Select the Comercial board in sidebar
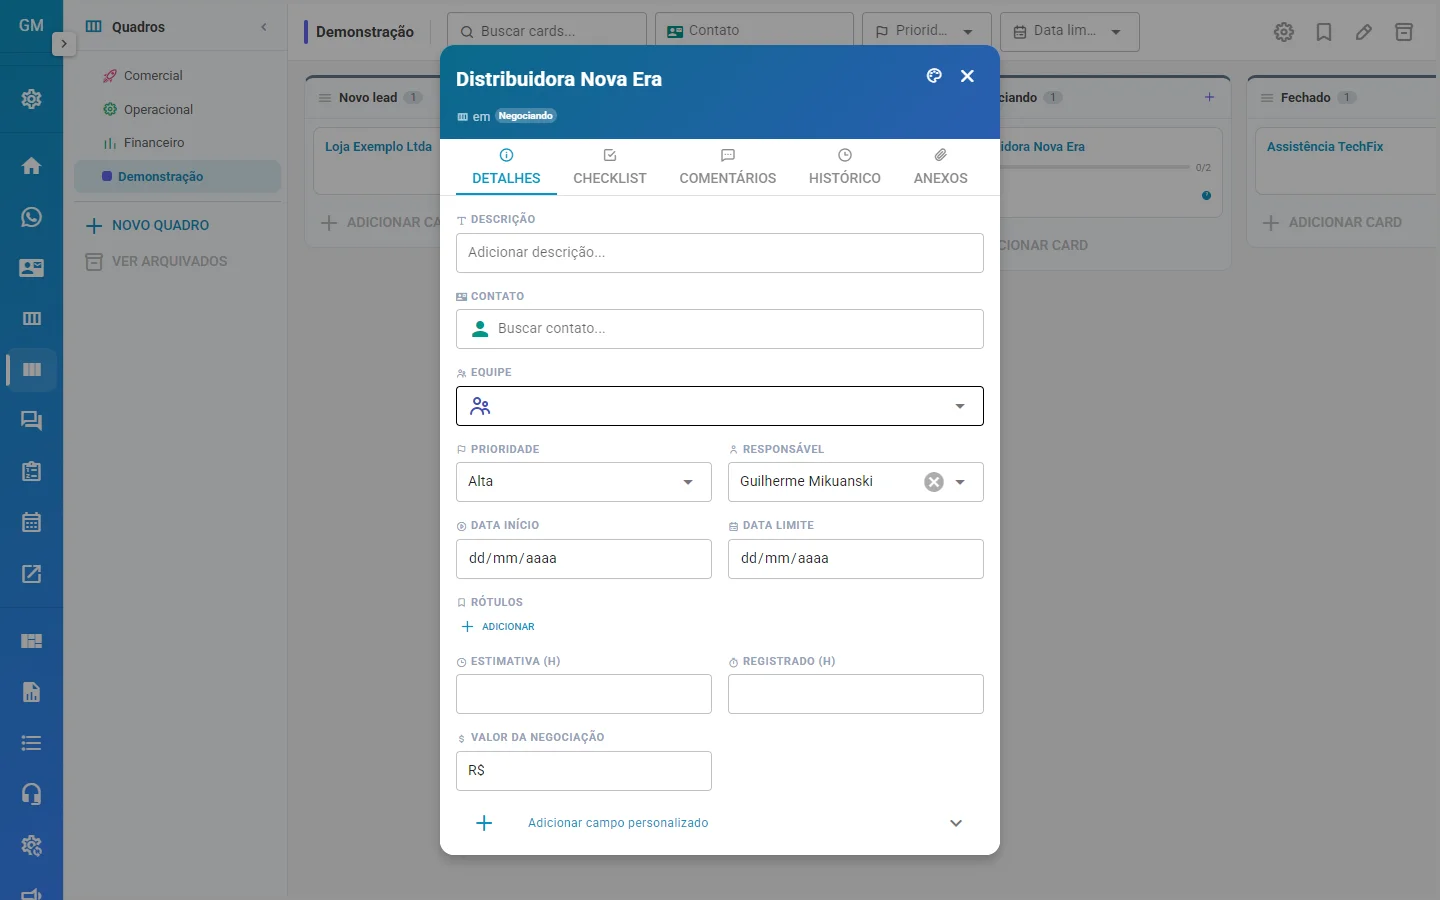 [x=177, y=76]
